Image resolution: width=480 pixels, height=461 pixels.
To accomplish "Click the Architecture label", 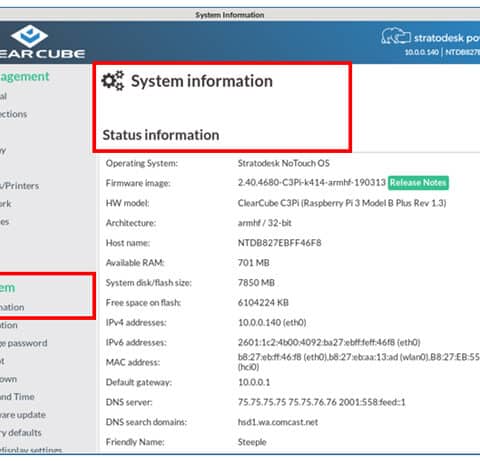I will click(131, 223).
